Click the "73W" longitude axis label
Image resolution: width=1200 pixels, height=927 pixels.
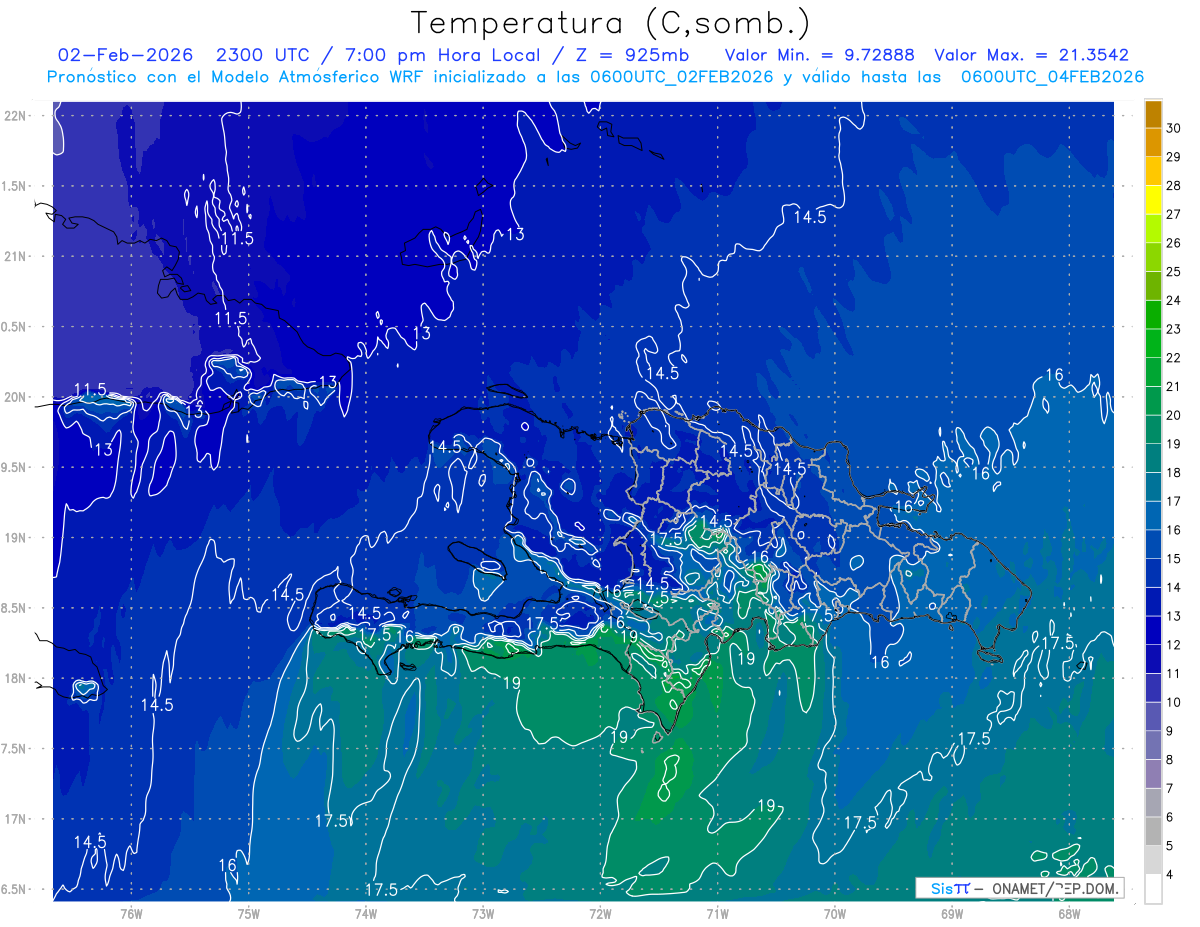pos(483,914)
